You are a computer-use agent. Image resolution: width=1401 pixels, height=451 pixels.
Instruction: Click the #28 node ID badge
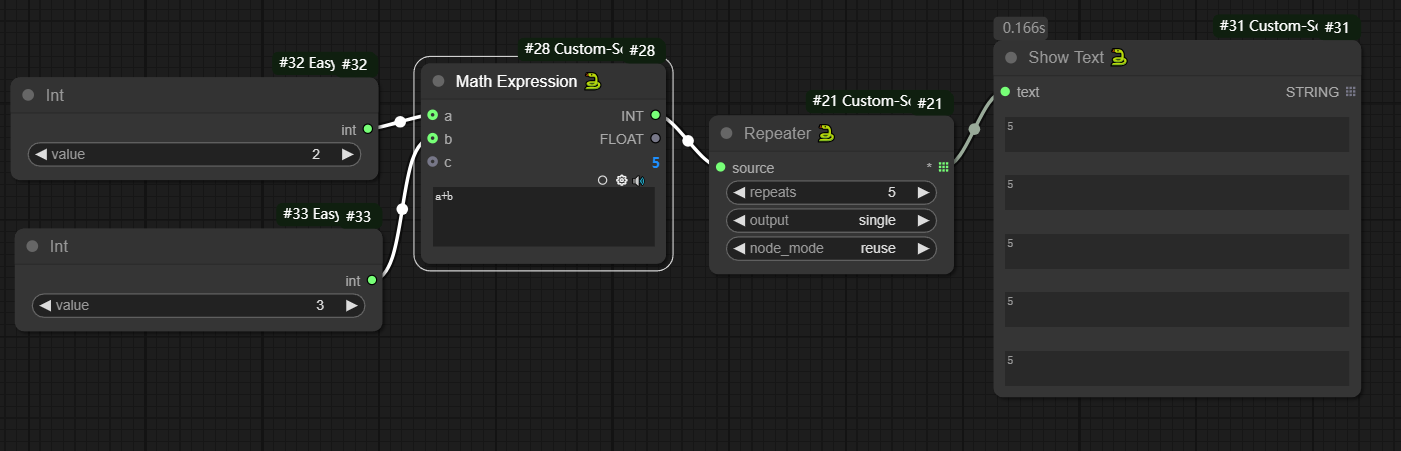coord(642,51)
